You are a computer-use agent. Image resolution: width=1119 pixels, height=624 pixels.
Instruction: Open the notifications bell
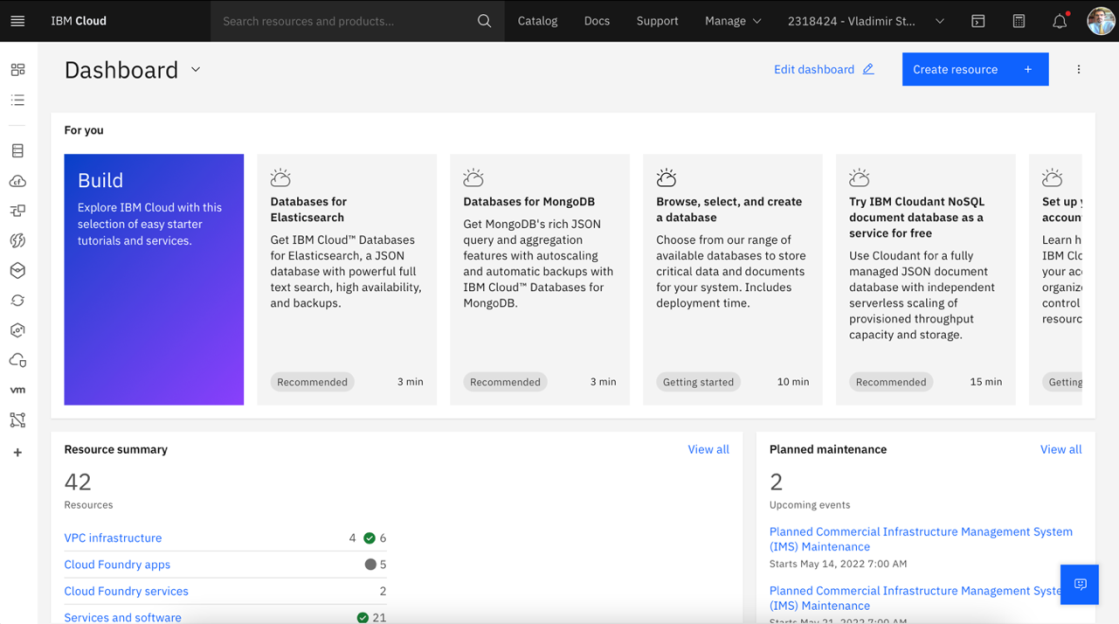tap(1060, 21)
